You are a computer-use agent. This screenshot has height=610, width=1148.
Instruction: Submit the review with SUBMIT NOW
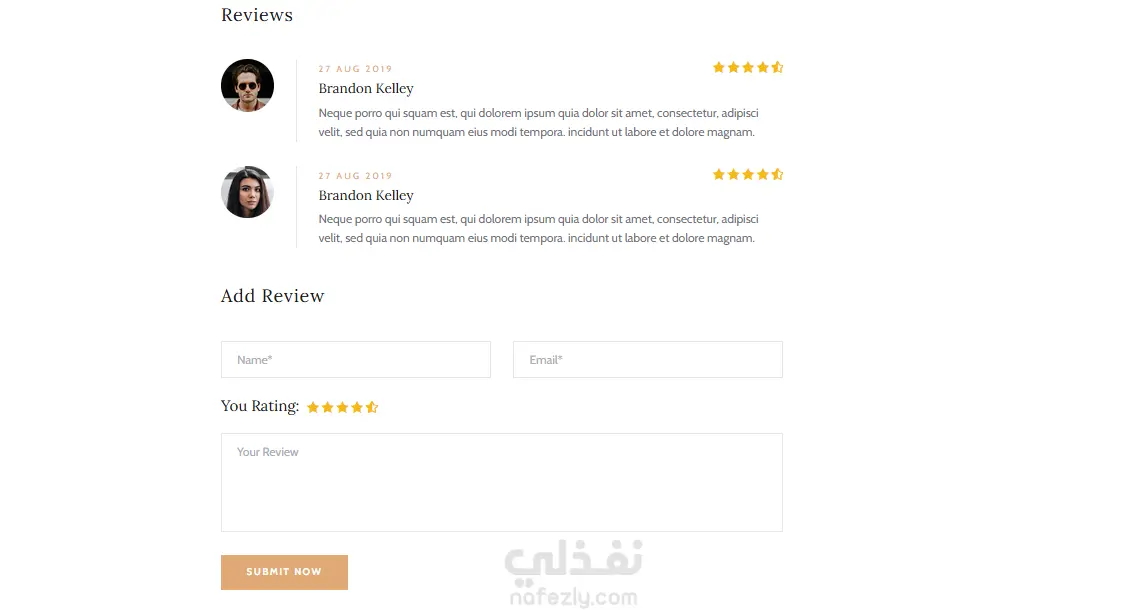284,572
